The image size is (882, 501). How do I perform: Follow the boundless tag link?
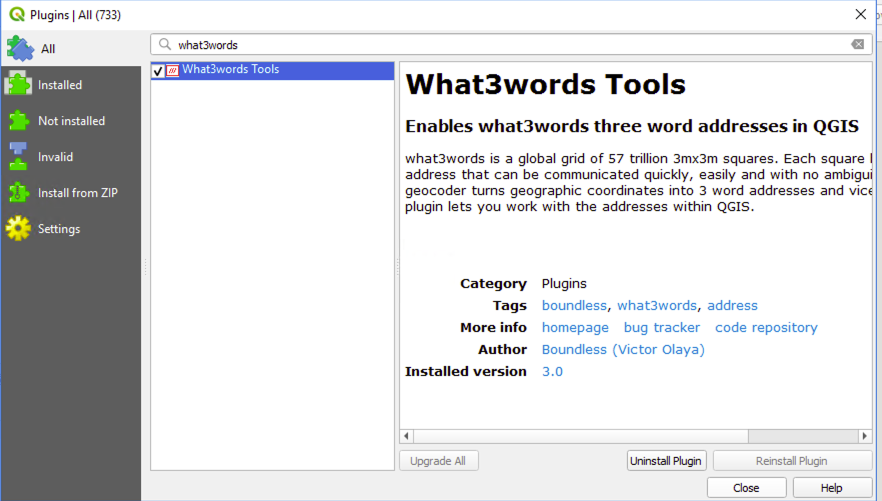pyautogui.click(x=574, y=305)
